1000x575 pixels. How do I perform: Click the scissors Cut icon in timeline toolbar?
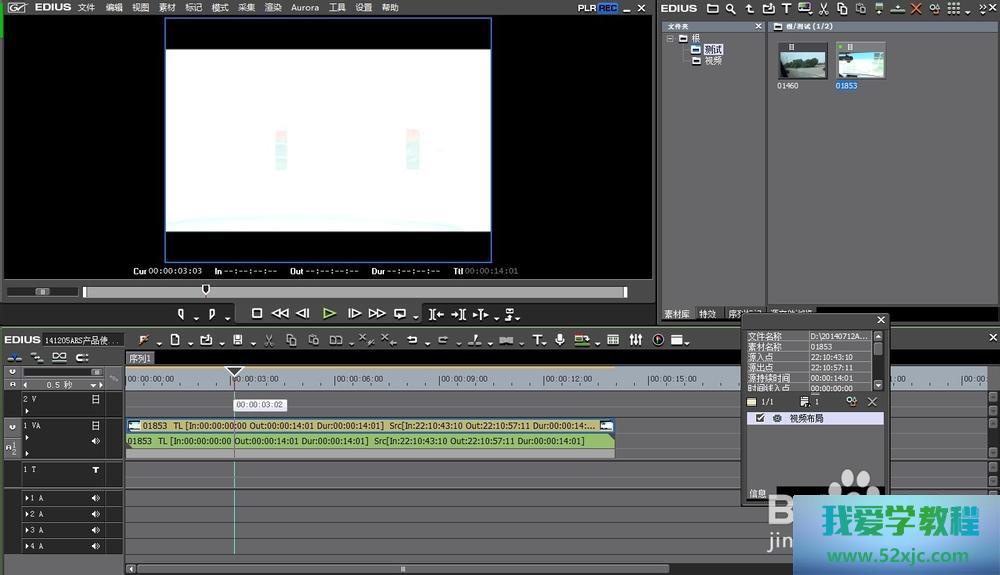tap(268, 340)
